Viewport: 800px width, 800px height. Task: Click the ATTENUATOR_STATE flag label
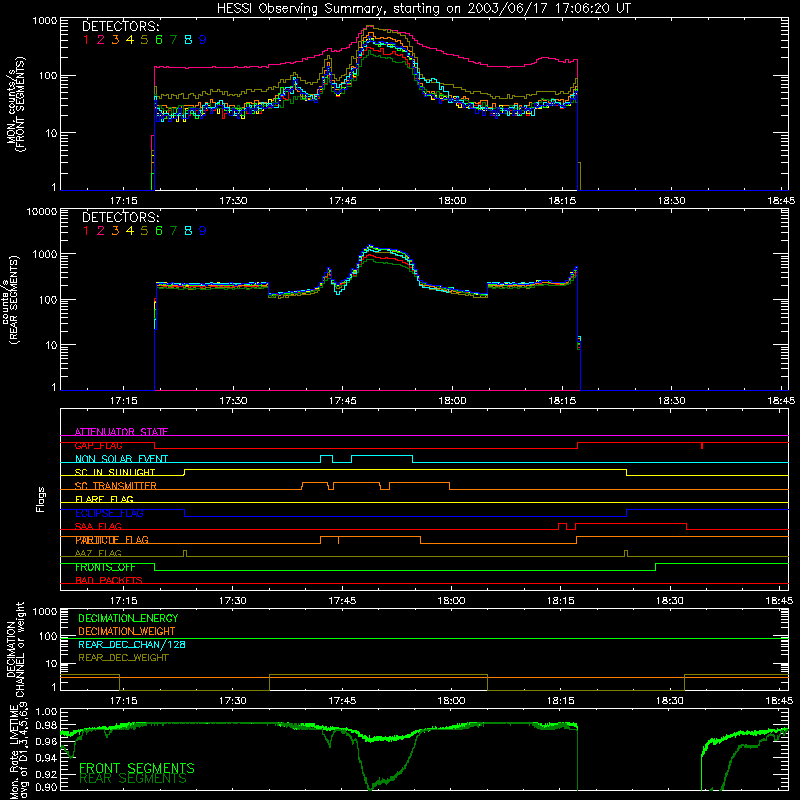(121, 432)
